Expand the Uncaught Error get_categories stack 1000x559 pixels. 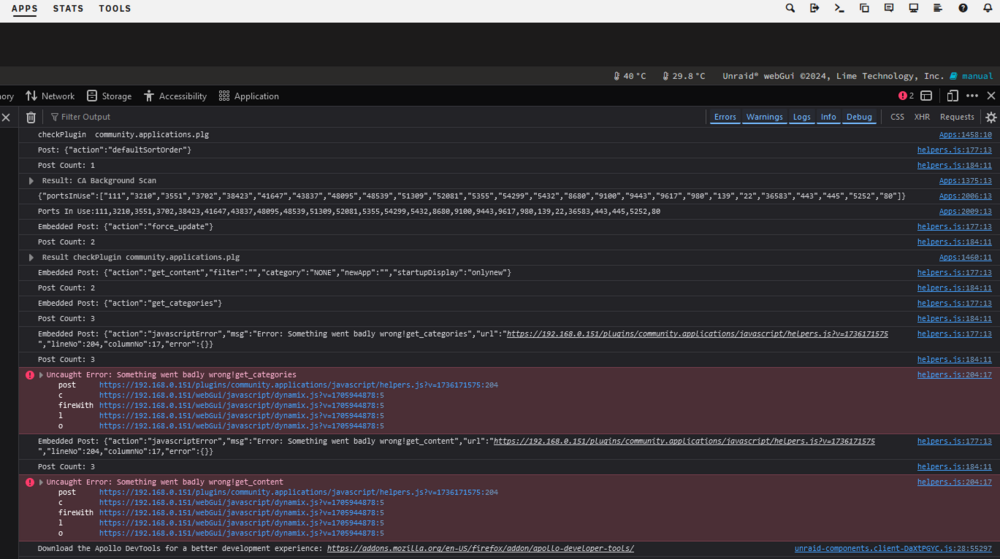41,375
